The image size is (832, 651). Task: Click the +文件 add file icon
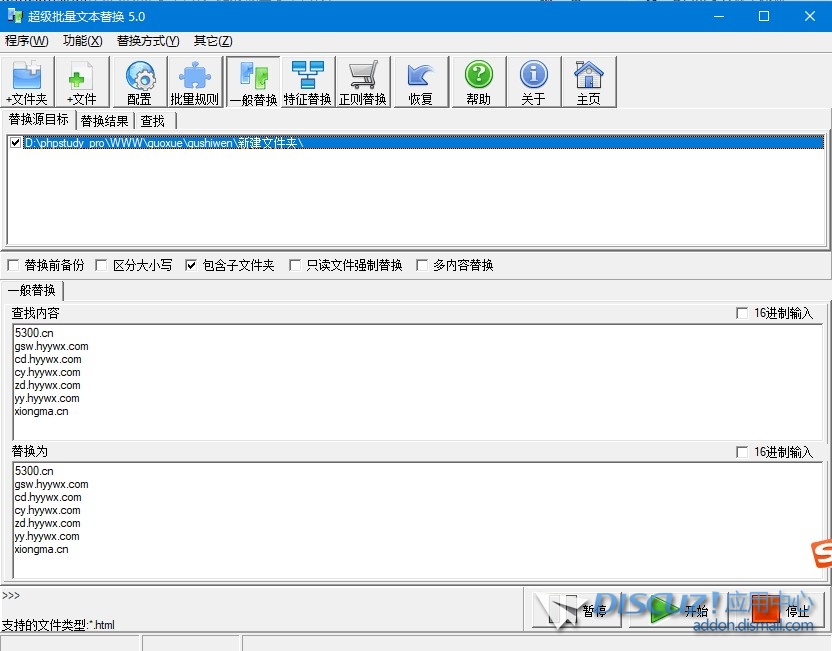[82, 82]
